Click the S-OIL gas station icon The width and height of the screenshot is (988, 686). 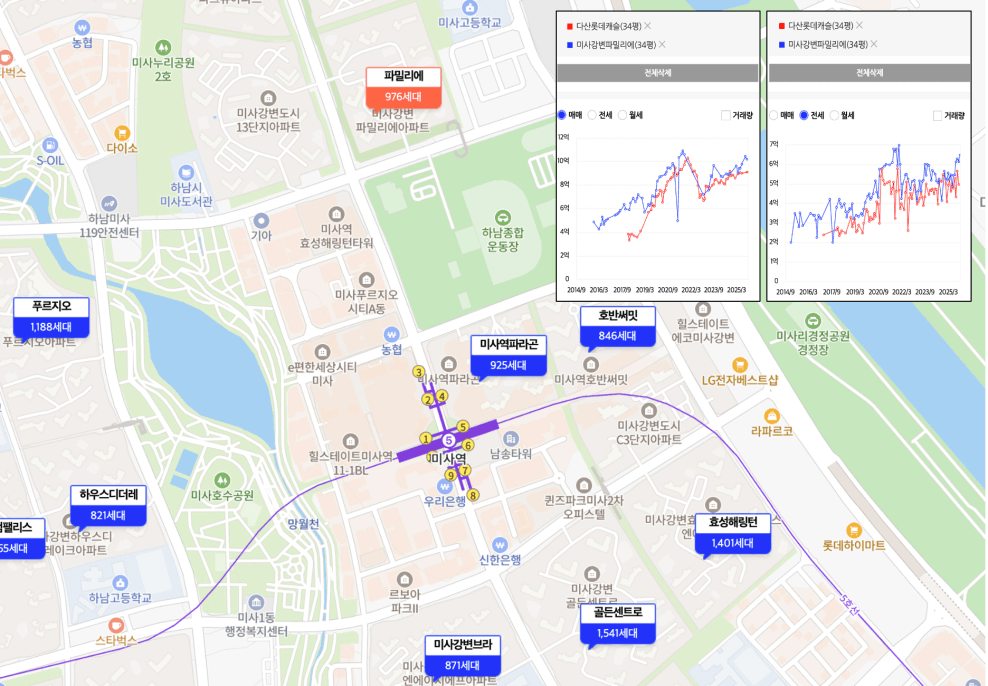click(50, 142)
